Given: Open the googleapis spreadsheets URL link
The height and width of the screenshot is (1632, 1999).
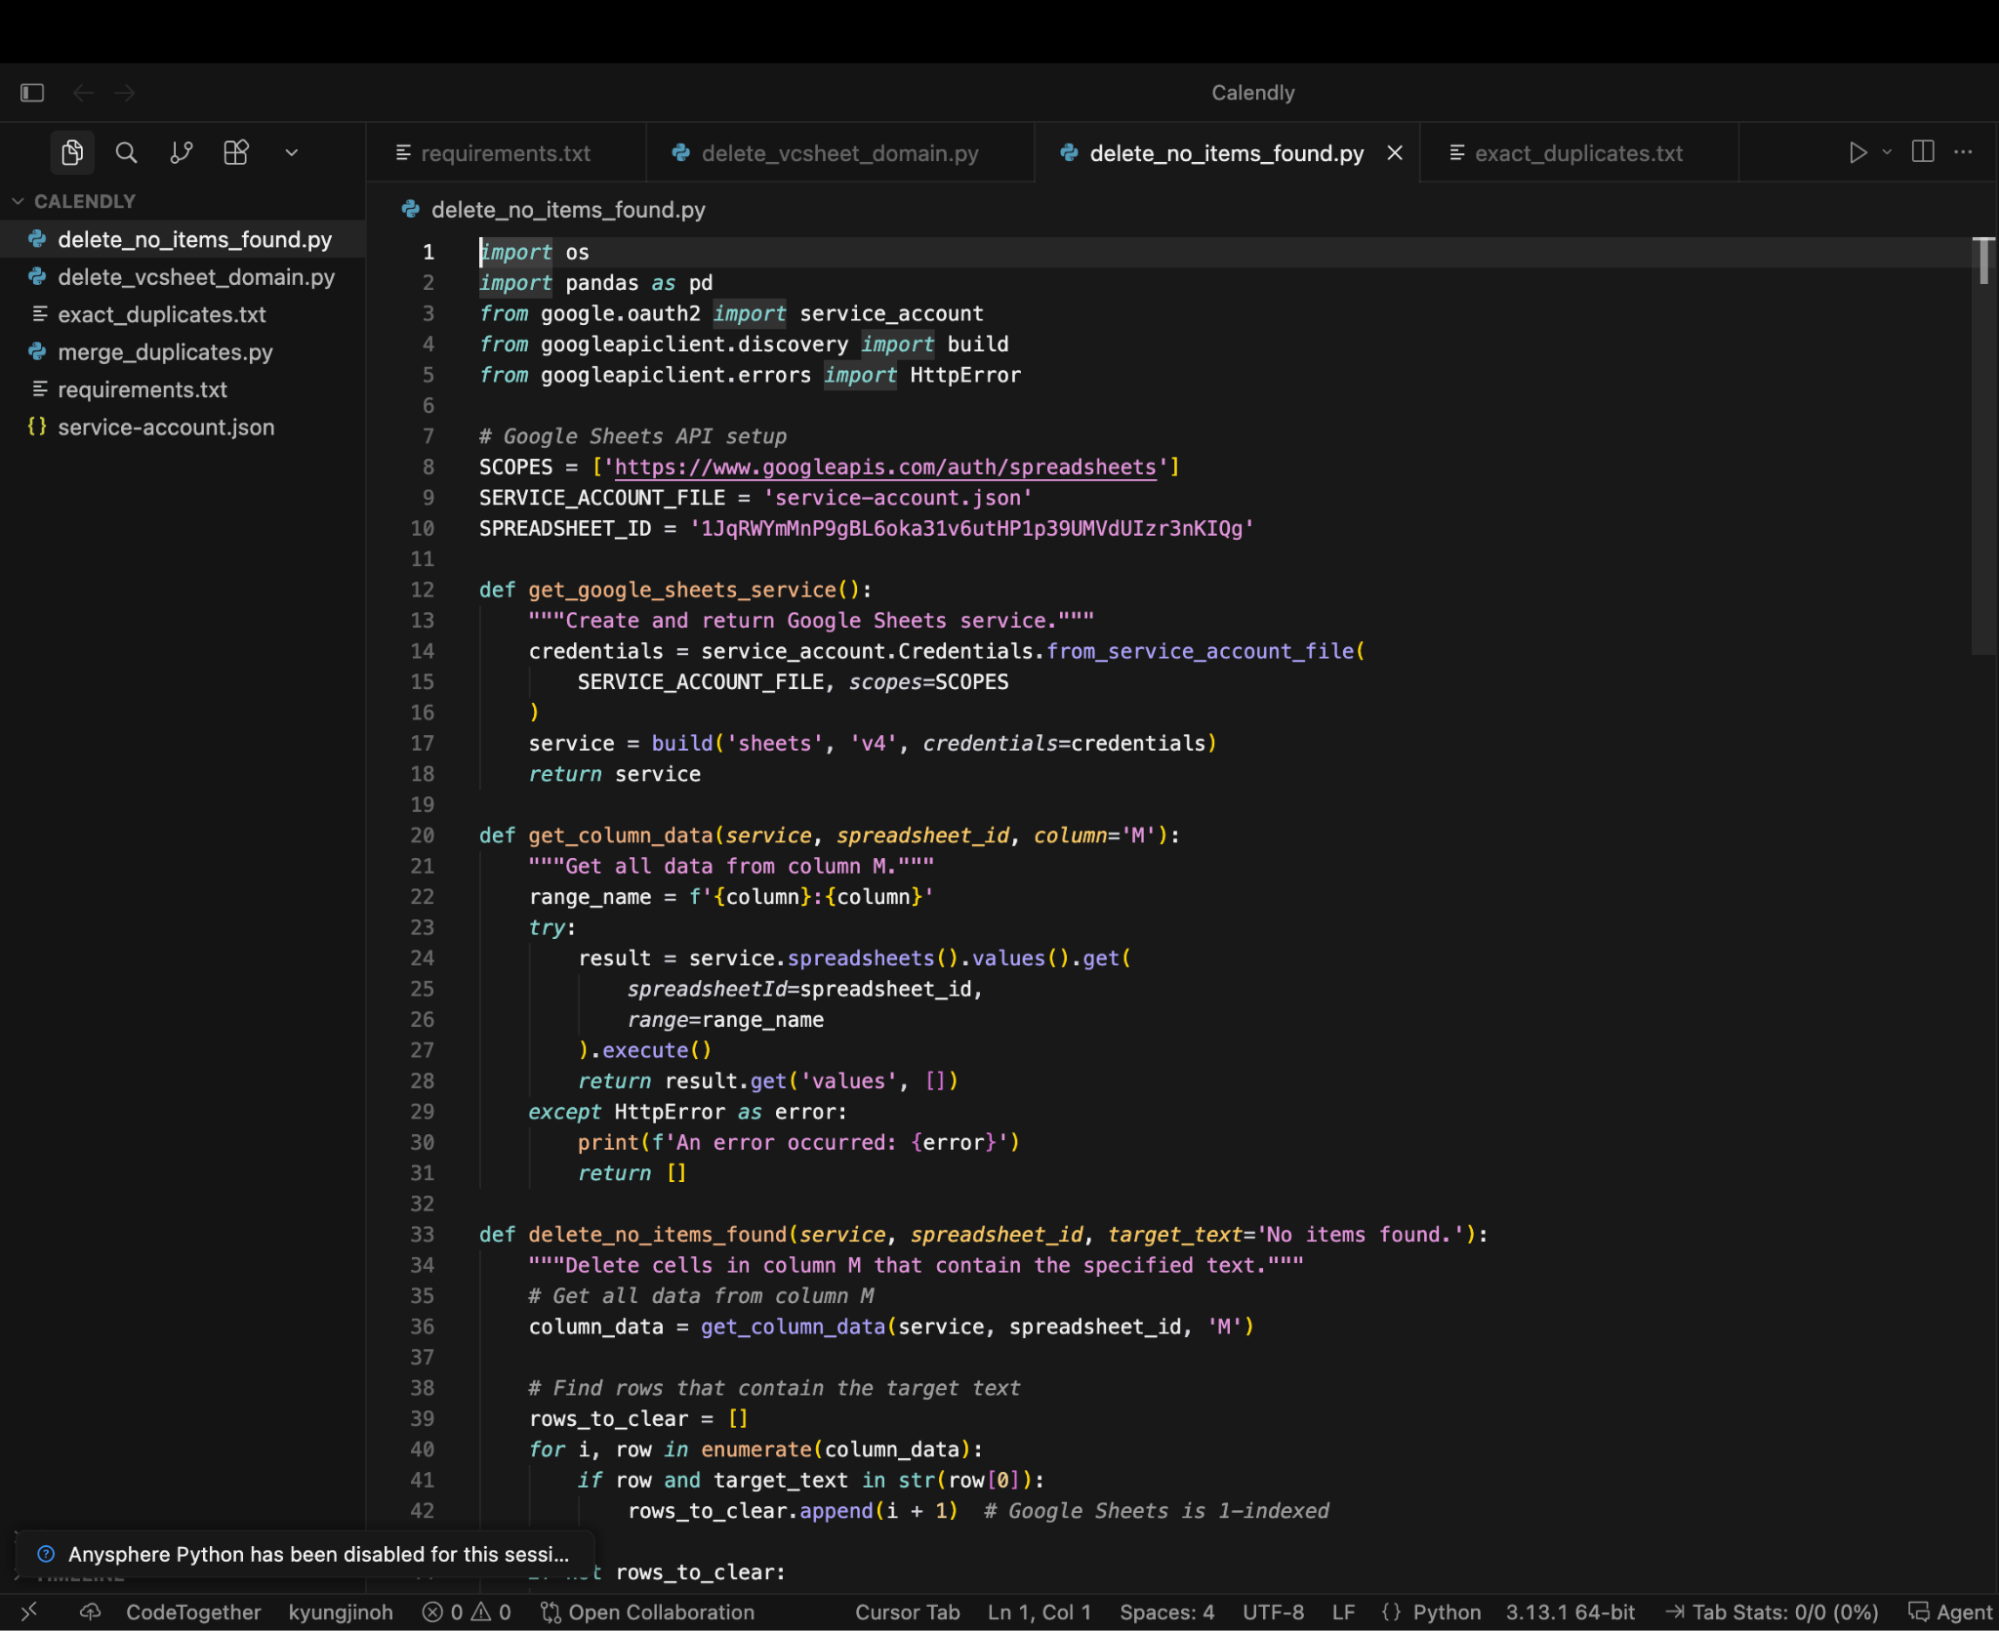Looking at the screenshot, I should click(x=885, y=467).
